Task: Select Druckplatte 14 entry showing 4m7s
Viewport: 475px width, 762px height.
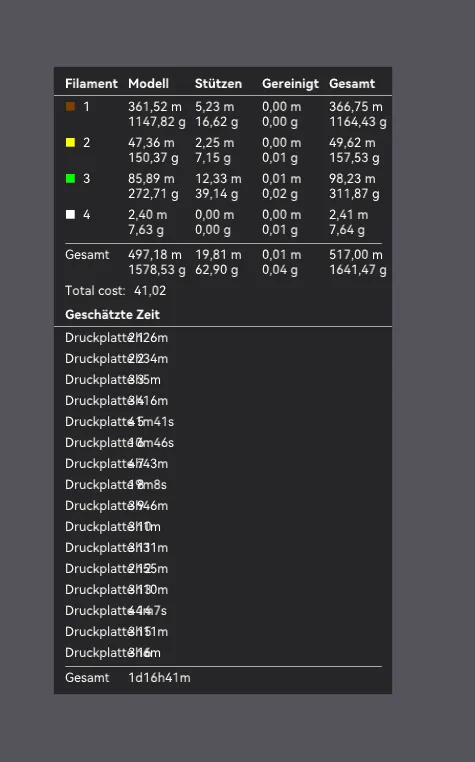Action: [116, 610]
